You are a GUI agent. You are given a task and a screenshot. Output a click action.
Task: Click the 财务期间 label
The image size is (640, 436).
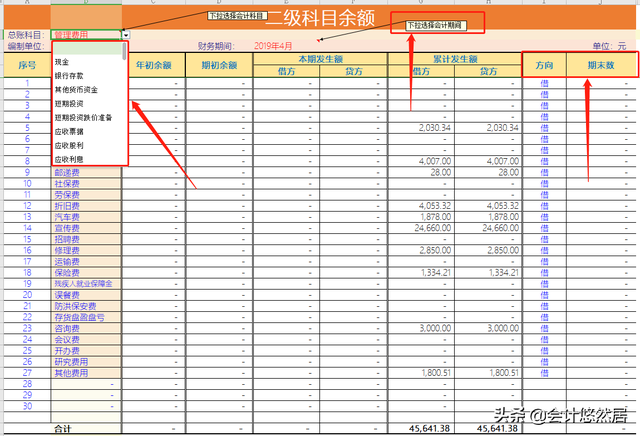pos(216,46)
